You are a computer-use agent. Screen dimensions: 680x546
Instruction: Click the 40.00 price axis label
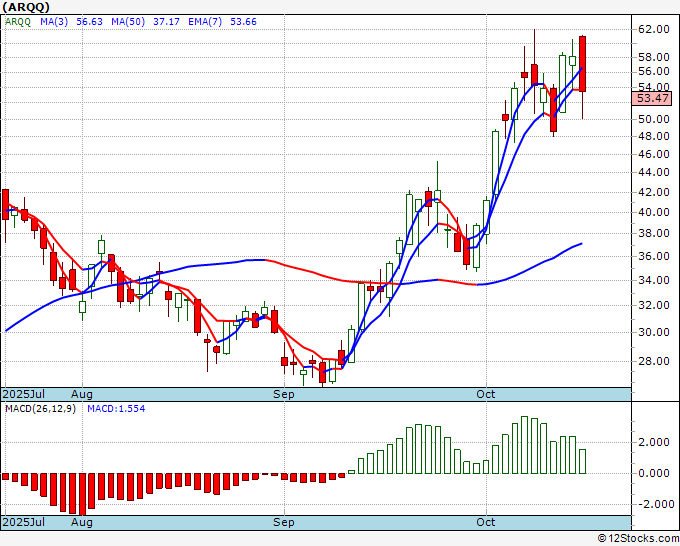point(654,212)
